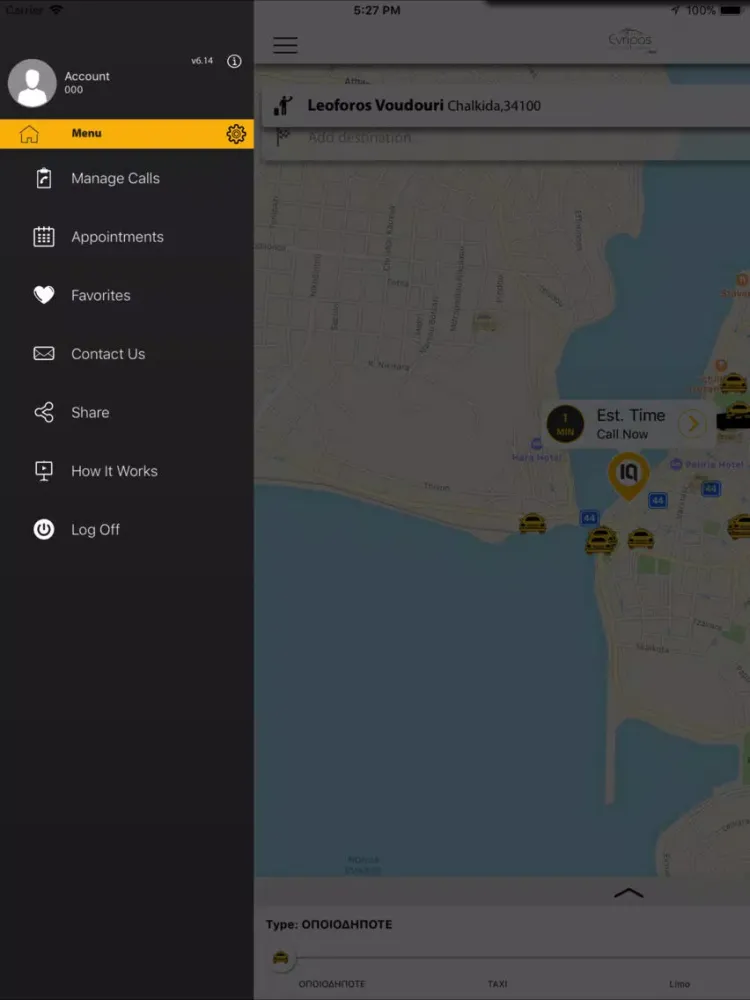
Task: Click the Menu label in yellow header
Action: point(87,133)
